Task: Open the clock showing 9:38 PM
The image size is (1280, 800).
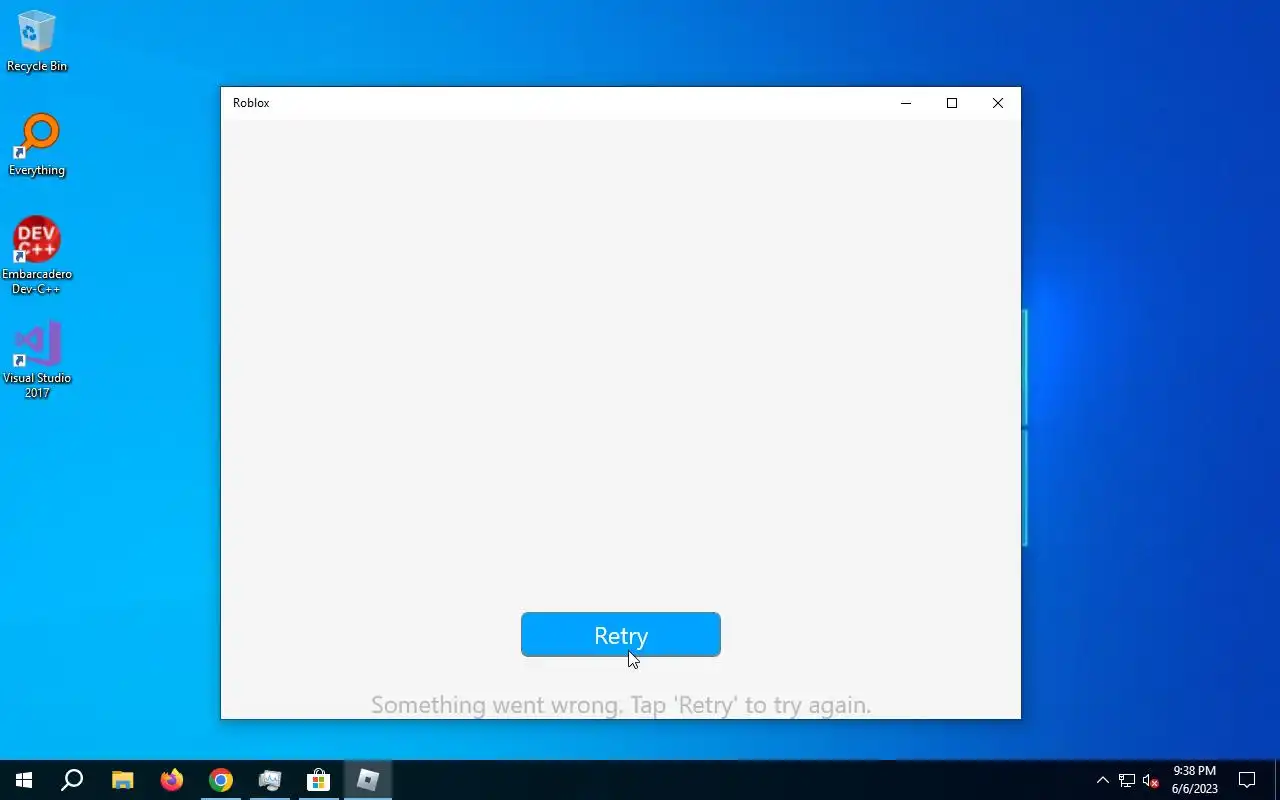Action: [1195, 780]
